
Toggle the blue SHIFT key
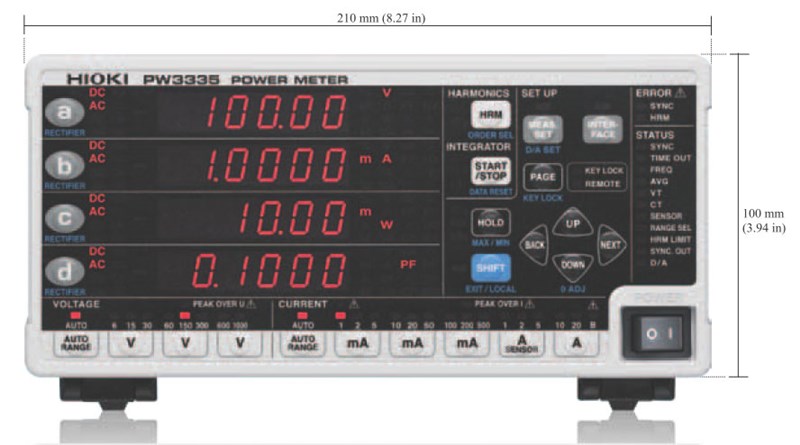click(x=490, y=267)
